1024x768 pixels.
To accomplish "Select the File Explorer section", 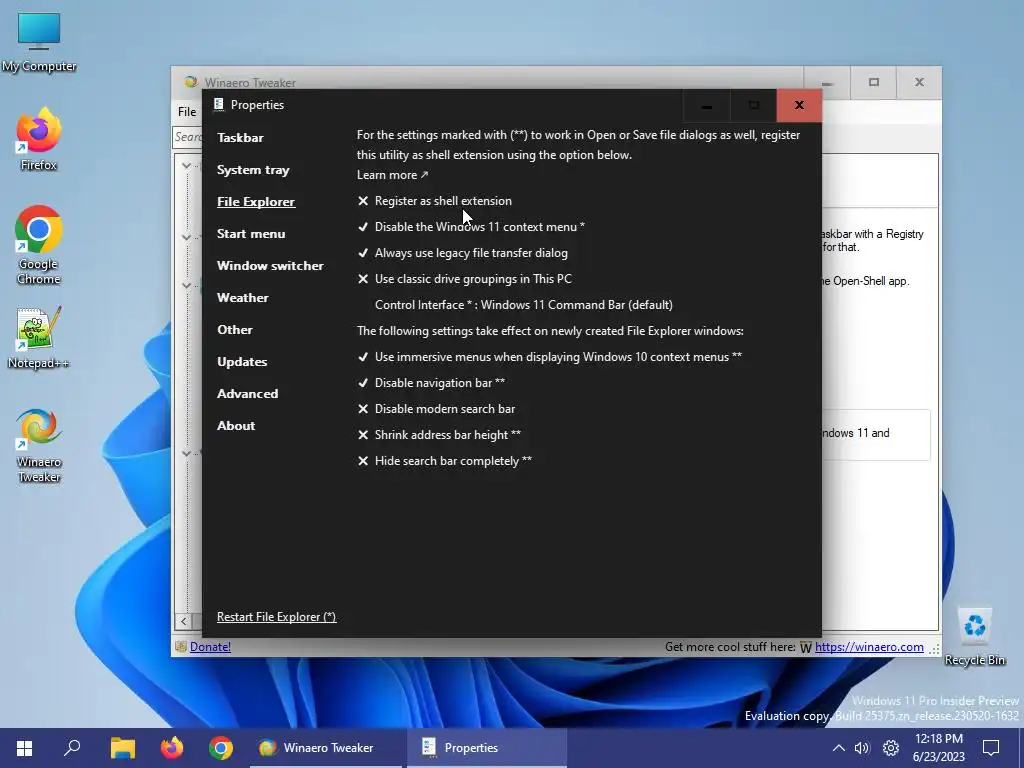I will pos(256,202).
